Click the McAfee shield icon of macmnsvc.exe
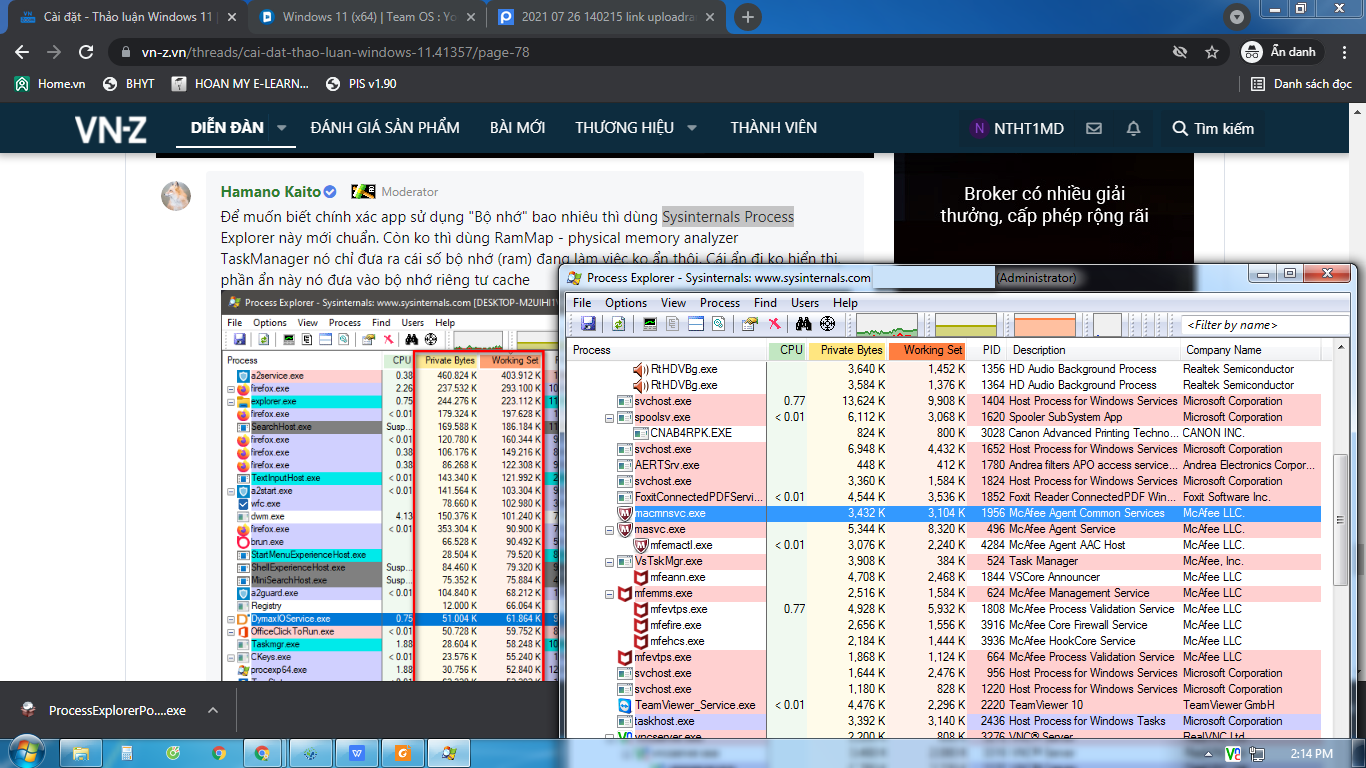Viewport: 1366px width, 768px height. click(x=626, y=513)
